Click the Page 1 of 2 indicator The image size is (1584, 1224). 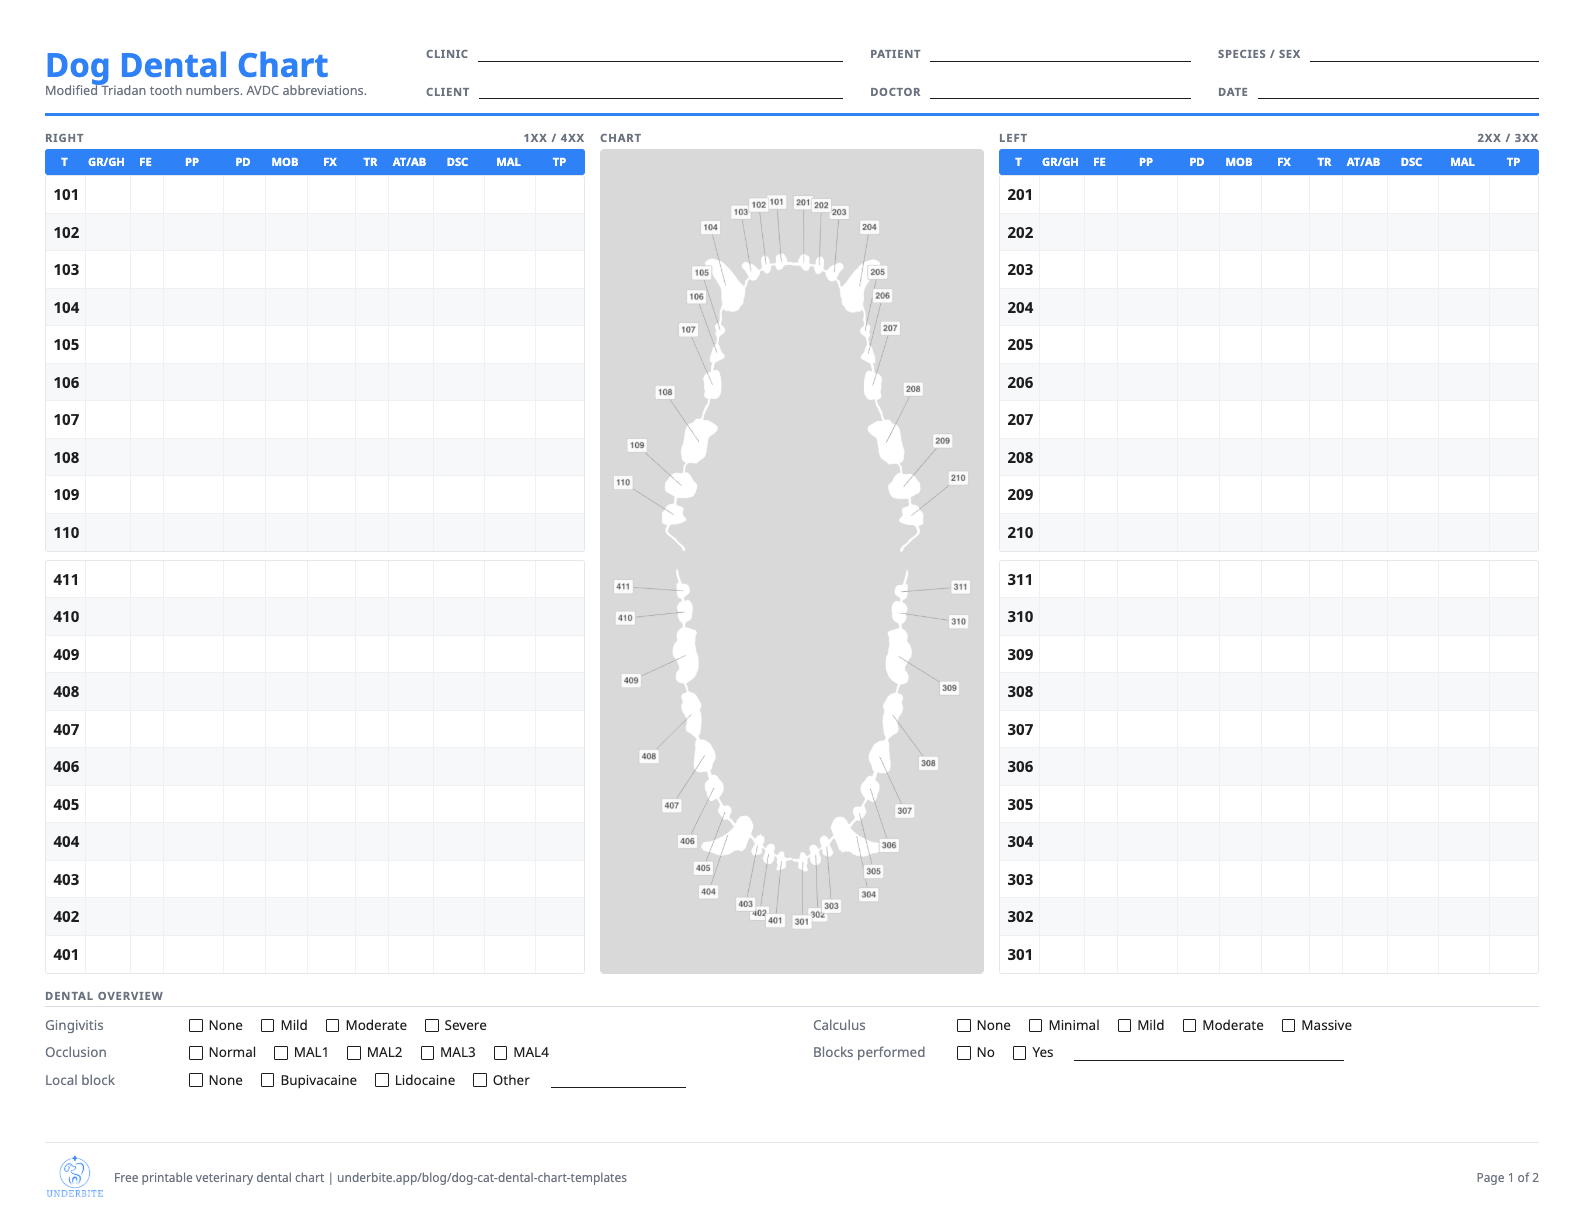1507,1178
